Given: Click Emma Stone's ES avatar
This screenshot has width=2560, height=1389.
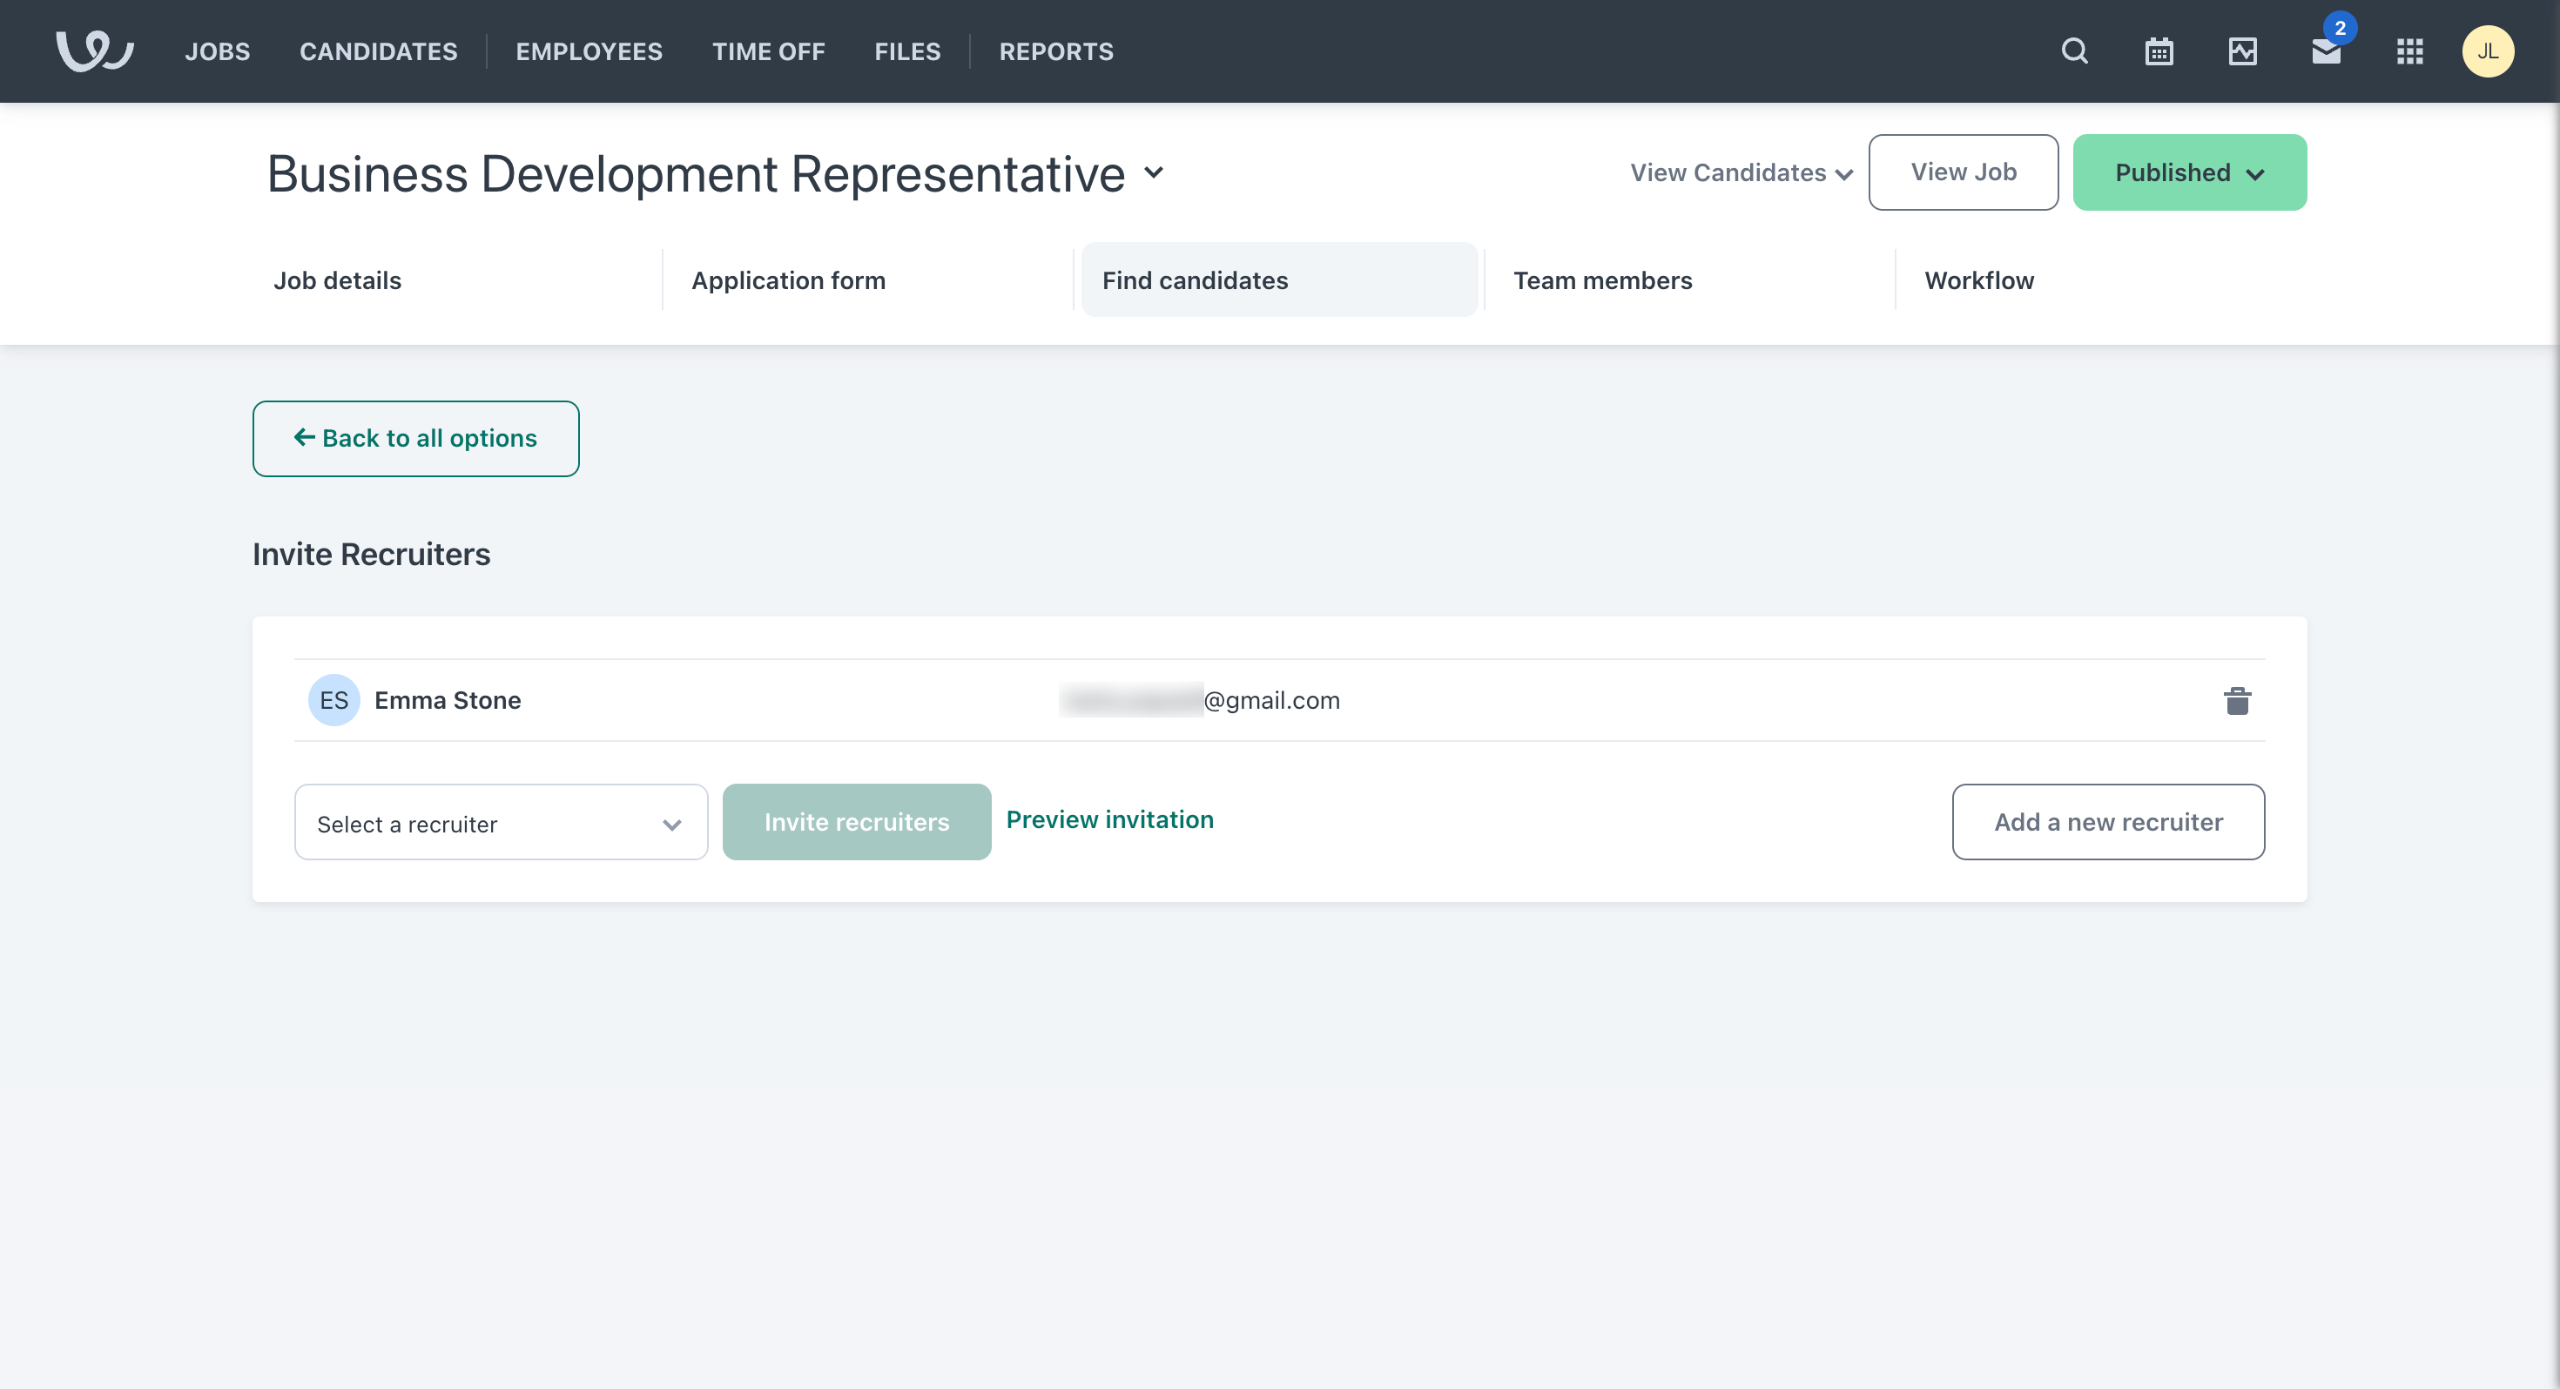Looking at the screenshot, I should 334,700.
